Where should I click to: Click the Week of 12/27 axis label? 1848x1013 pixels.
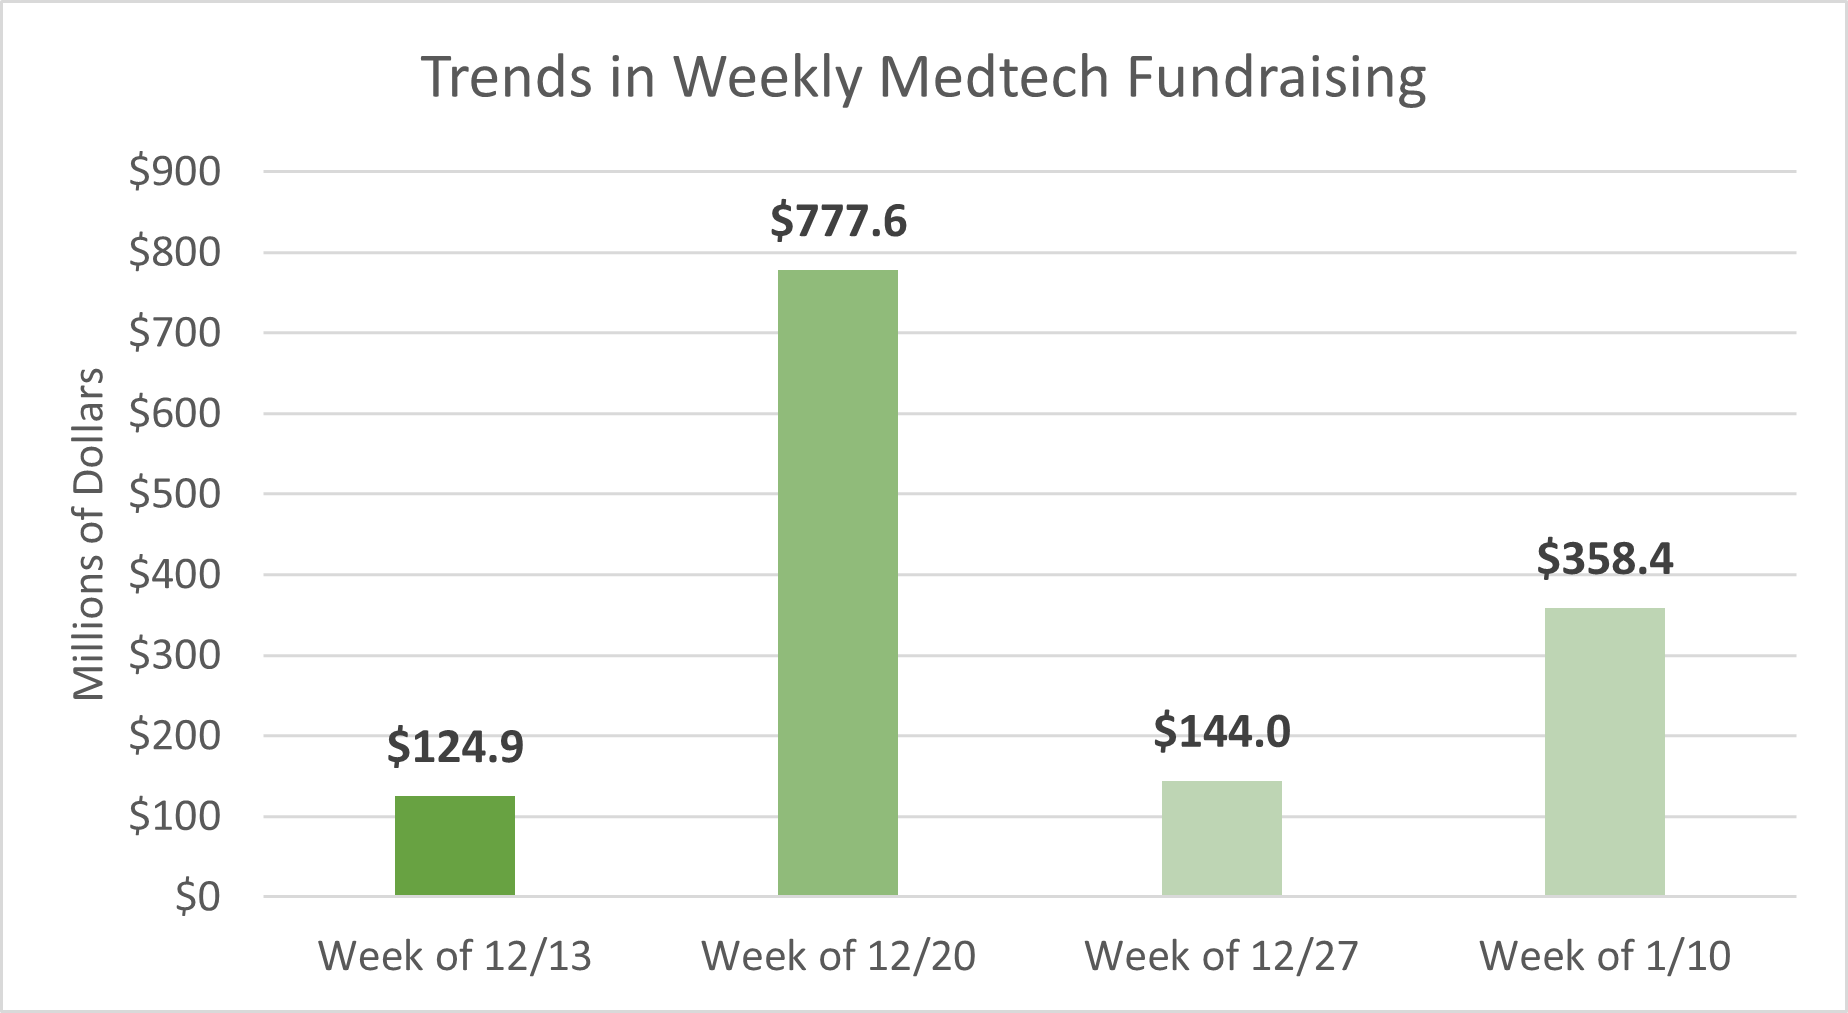click(1221, 956)
